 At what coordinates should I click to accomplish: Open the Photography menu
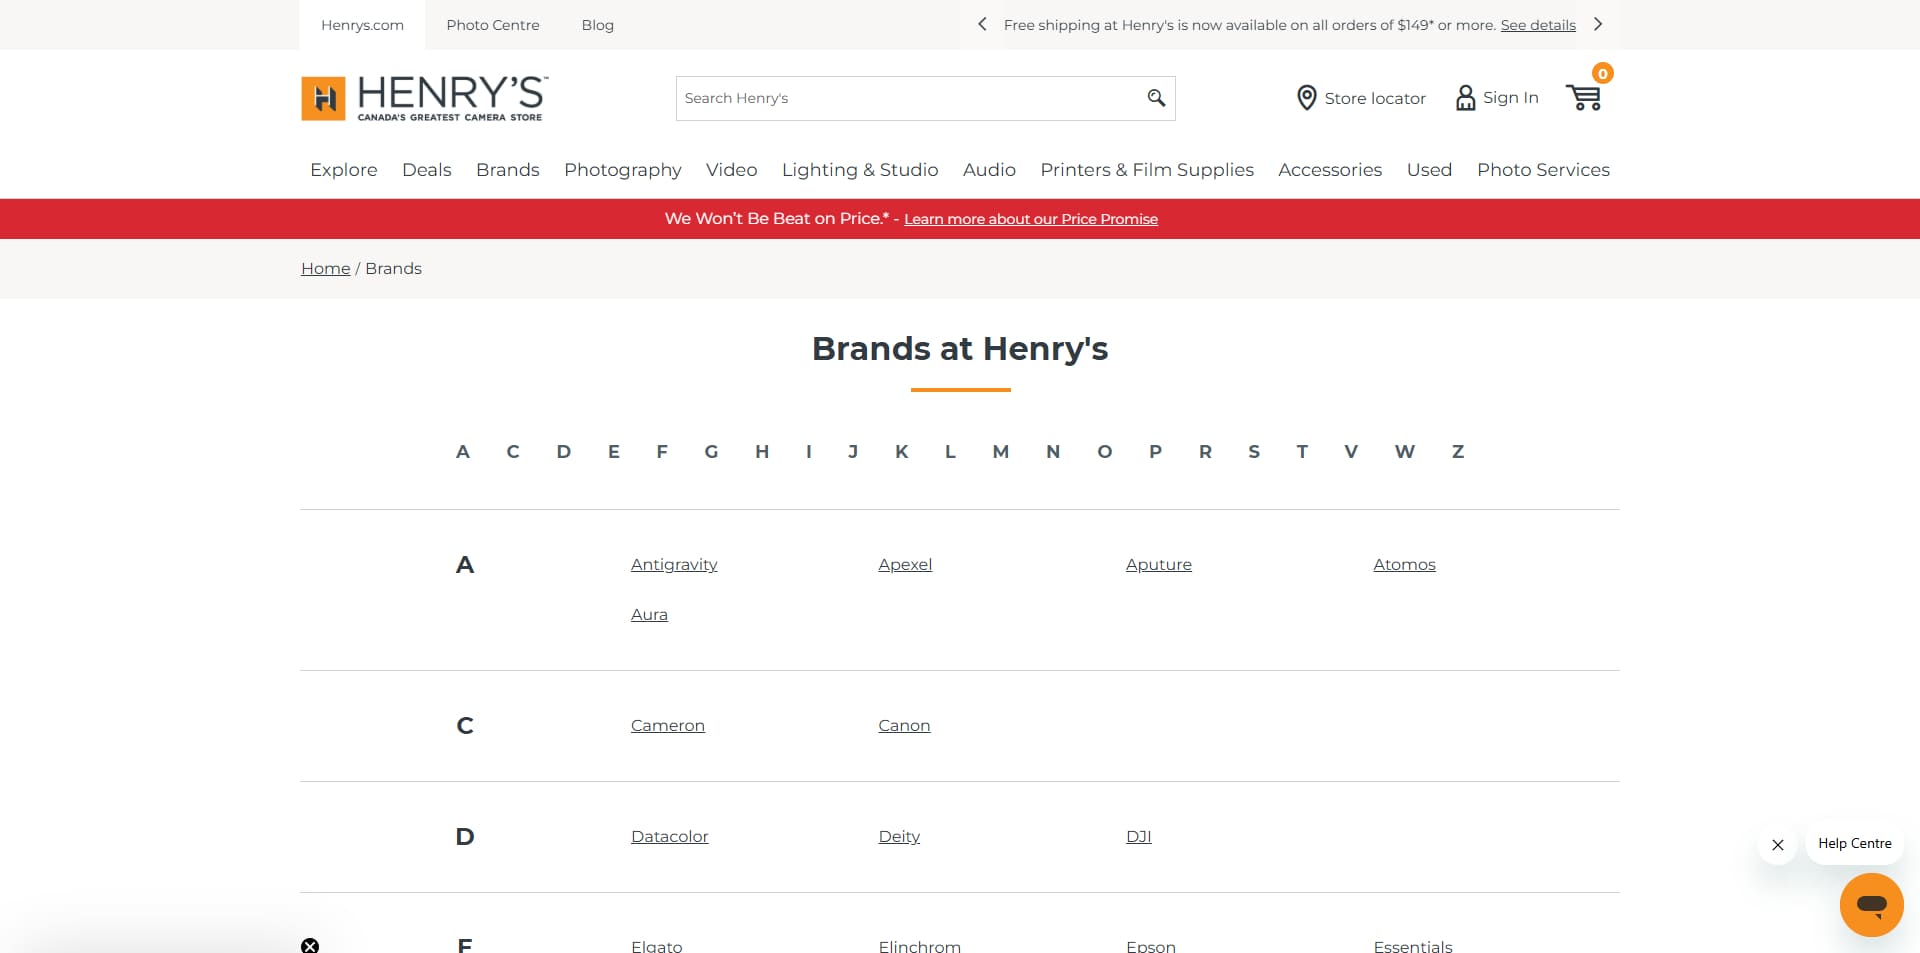click(x=623, y=170)
